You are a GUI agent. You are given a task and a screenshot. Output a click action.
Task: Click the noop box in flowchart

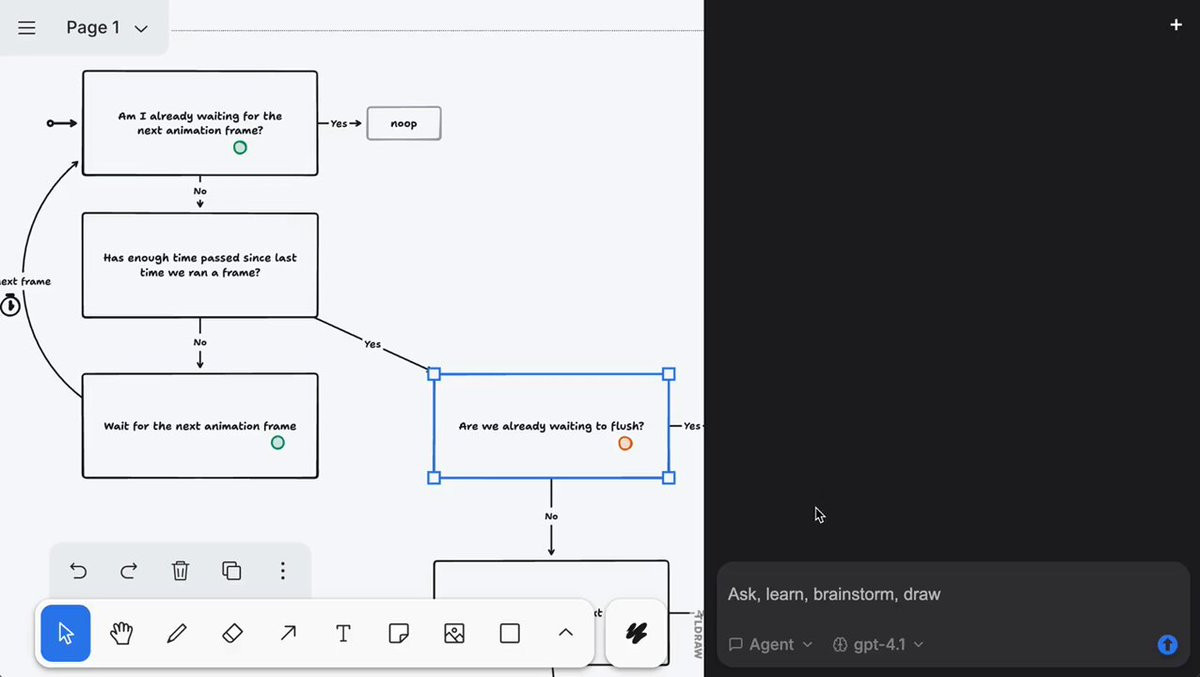click(x=404, y=123)
